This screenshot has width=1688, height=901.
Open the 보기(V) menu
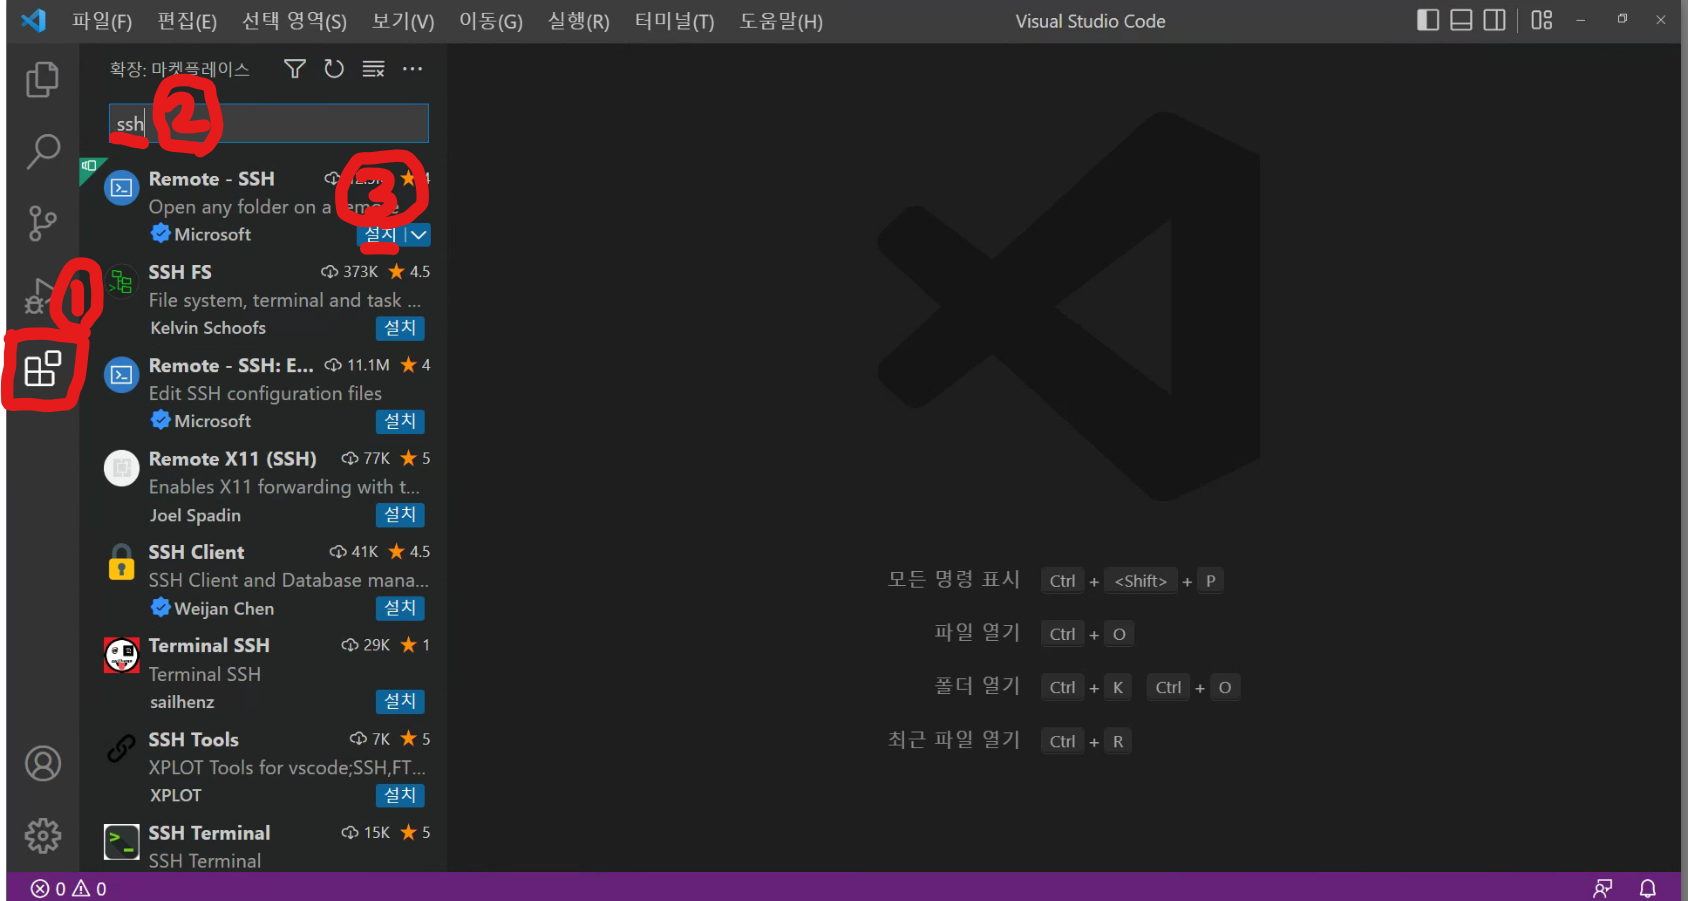click(x=403, y=21)
